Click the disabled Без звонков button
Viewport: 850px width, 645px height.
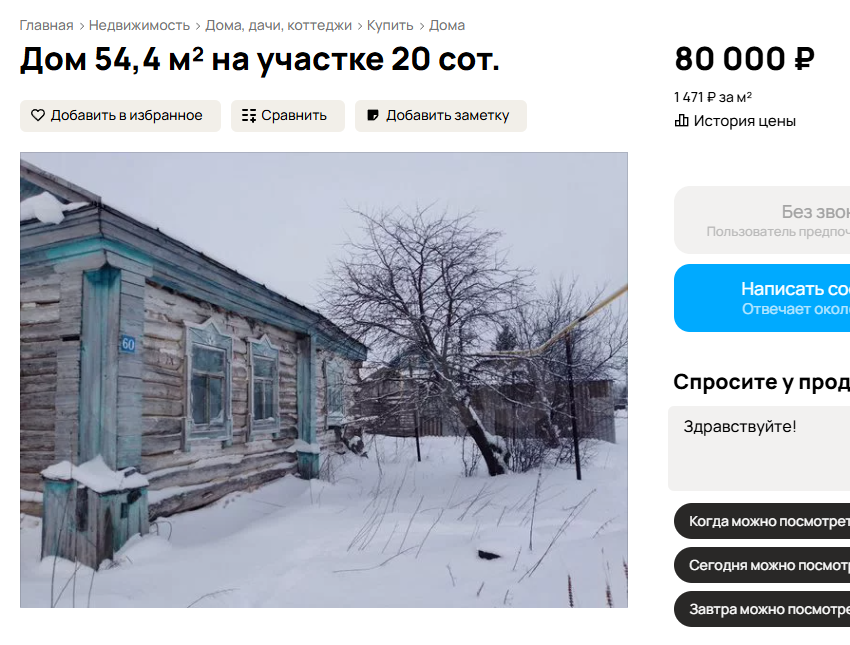point(762,220)
